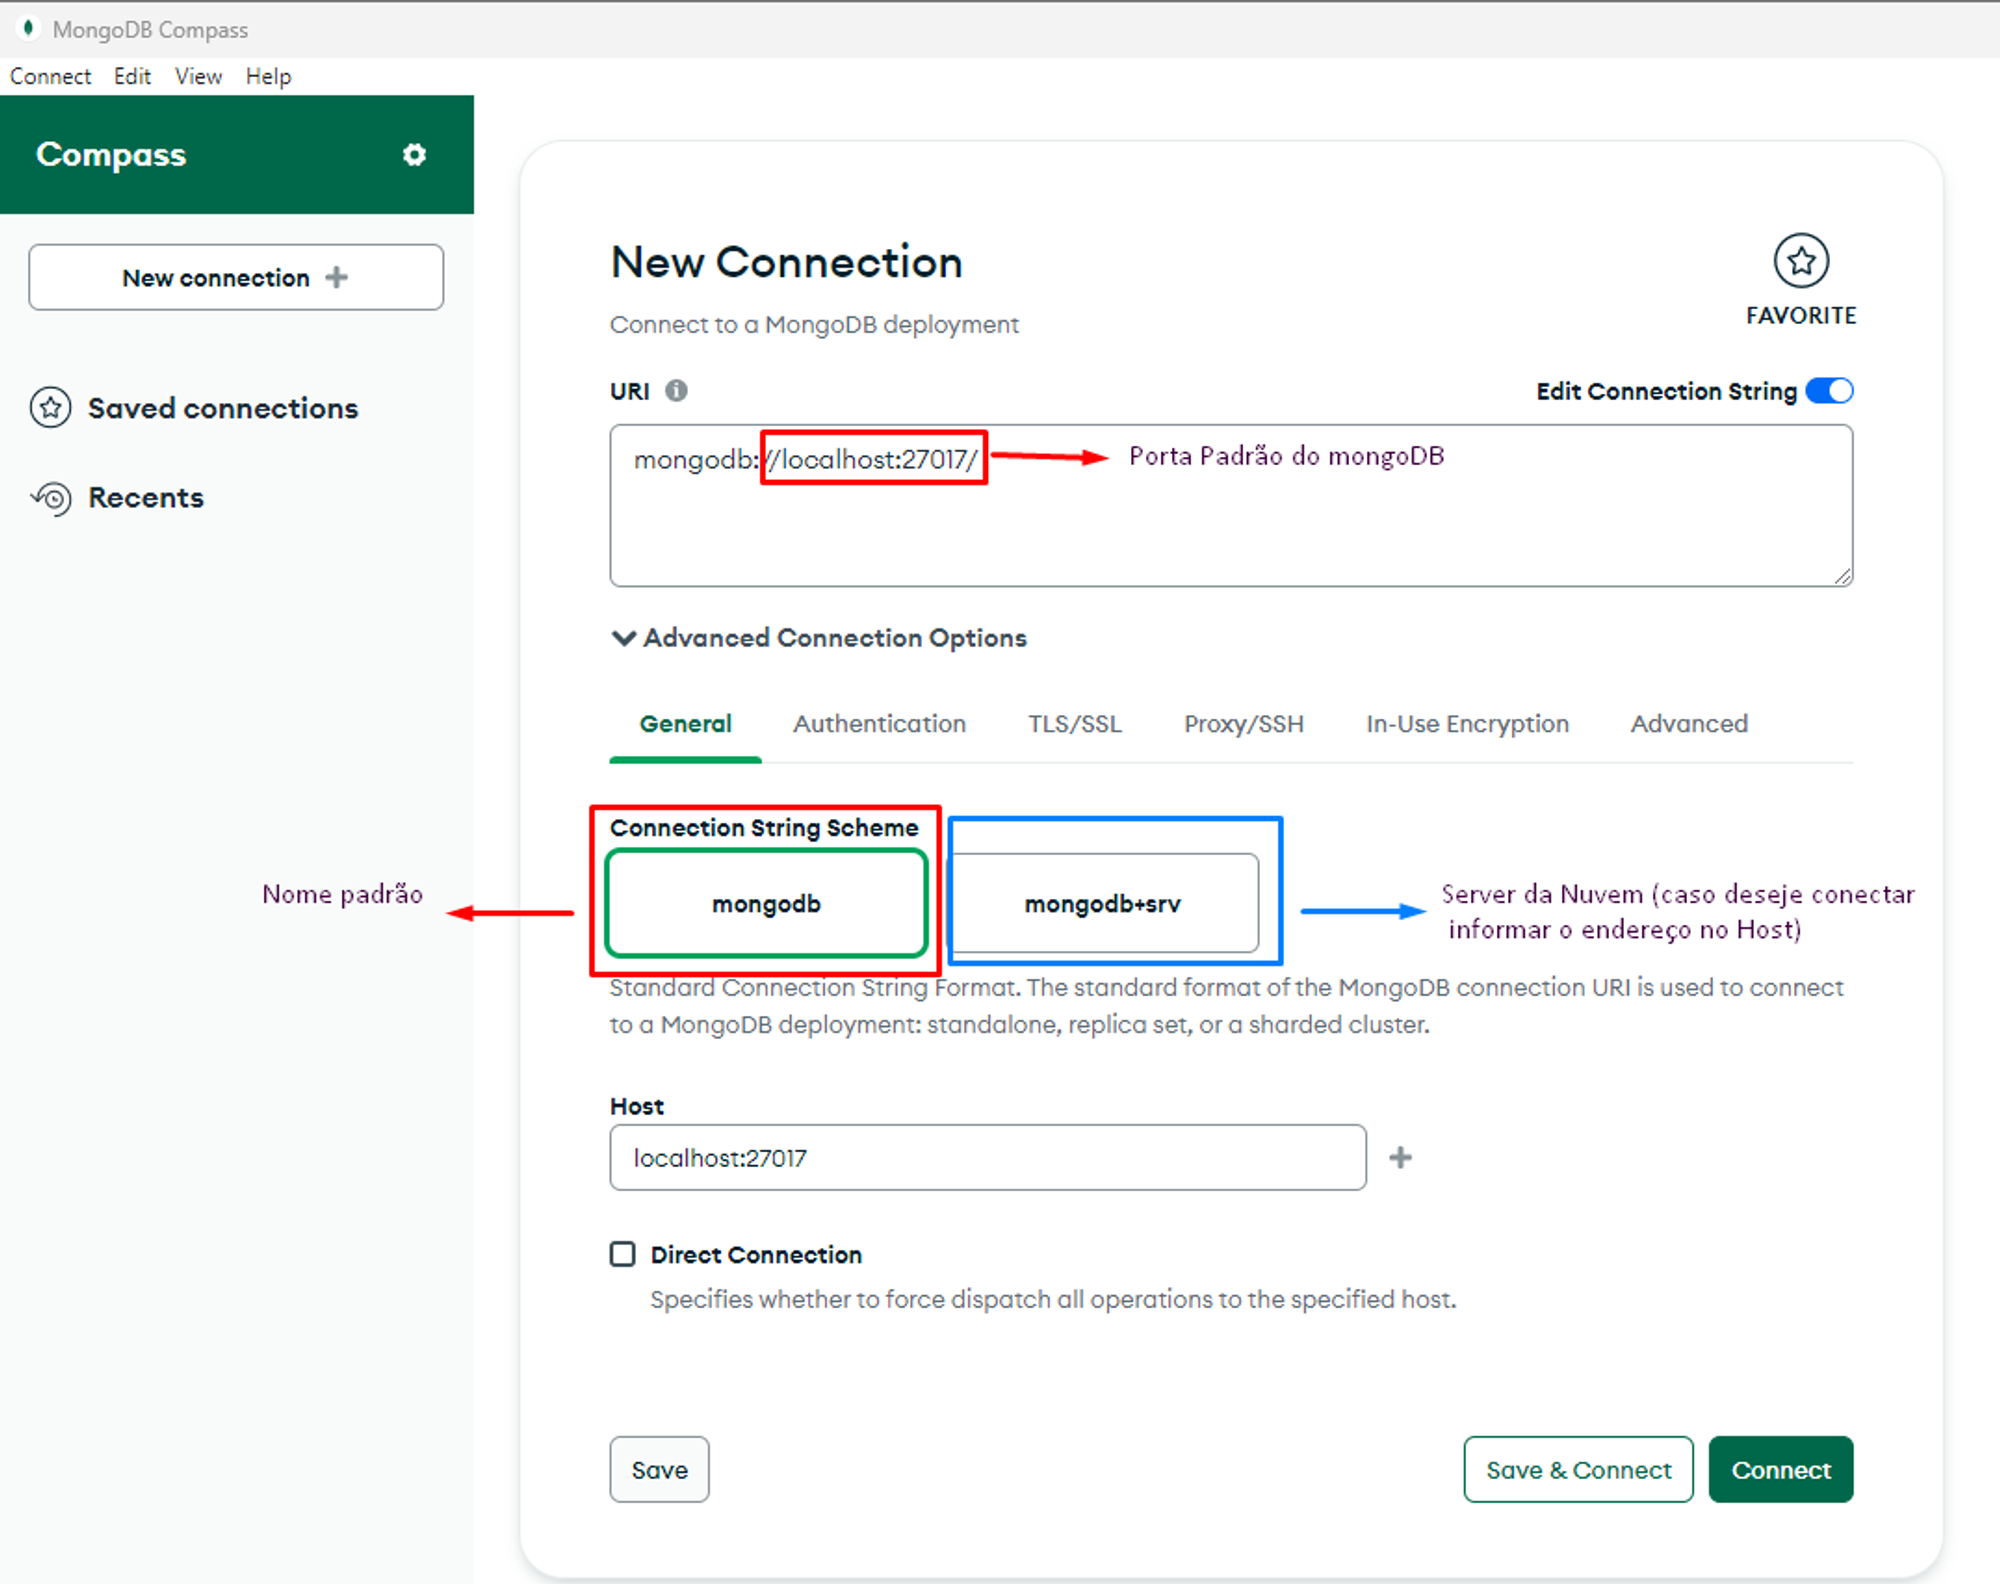The width and height of the screenshot is (2000, 1584).
Task: Open the TLS/SSL tab
Action: coord(1075,724)
